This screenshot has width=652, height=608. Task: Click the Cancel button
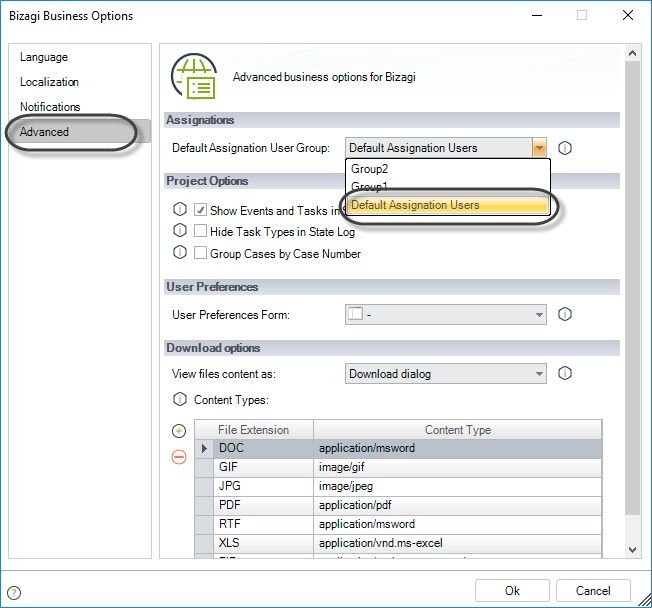[593, 591]
